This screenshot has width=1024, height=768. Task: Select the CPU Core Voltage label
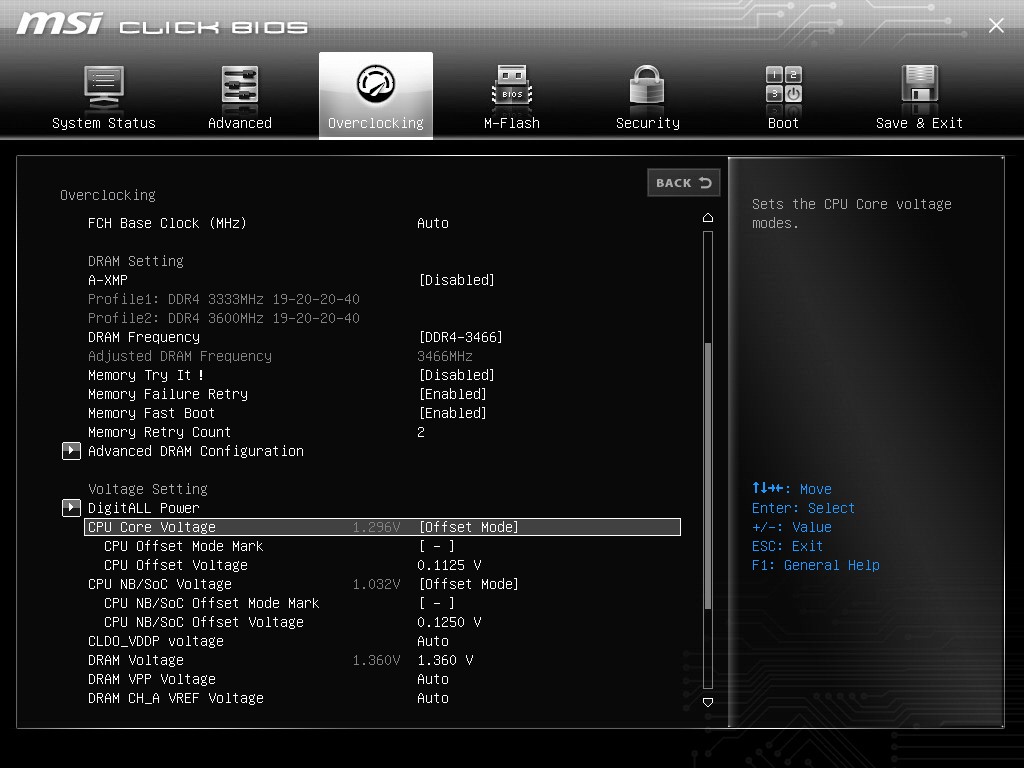(x=152, y=527)
